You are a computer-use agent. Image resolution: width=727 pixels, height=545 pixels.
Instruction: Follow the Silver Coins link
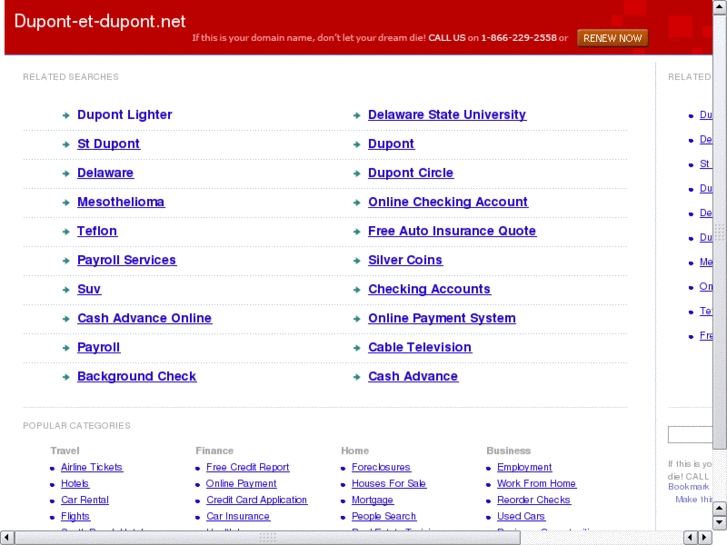point(405,260)
